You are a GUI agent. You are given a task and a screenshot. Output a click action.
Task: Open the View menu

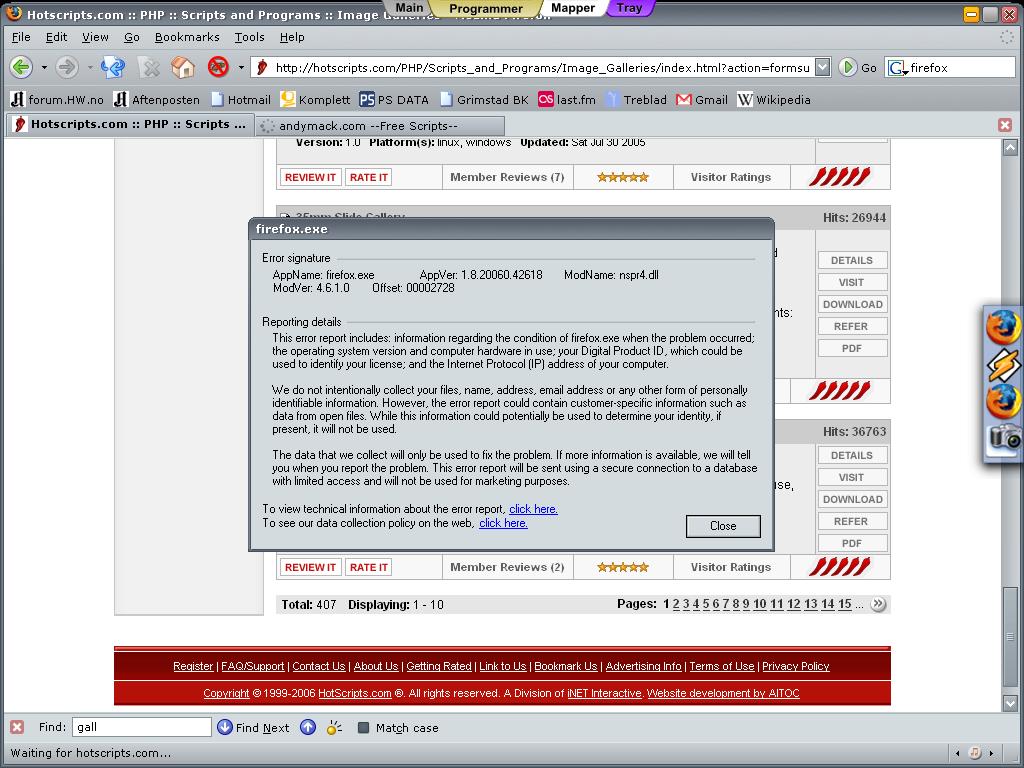95,37
